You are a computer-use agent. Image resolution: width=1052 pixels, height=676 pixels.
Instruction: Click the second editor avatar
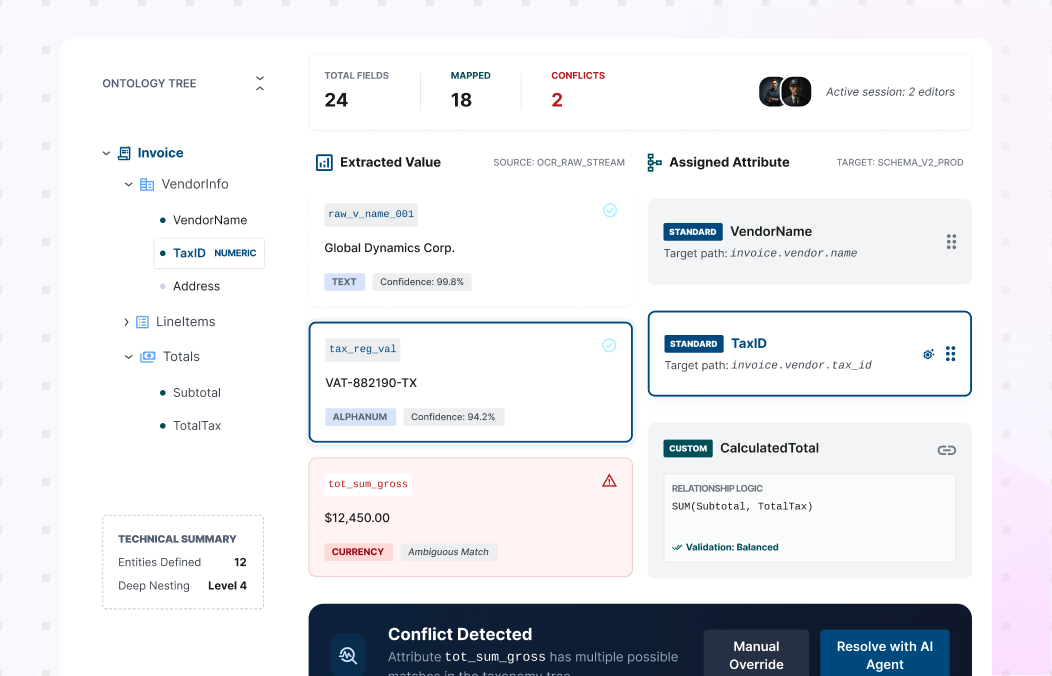pos(798,92)
